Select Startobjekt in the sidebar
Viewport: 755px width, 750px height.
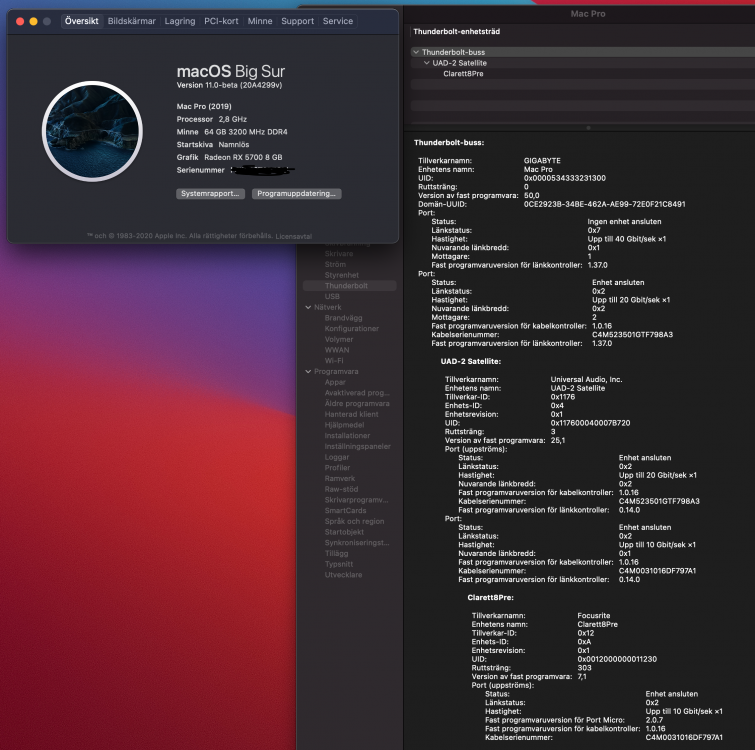click(344, 532)
